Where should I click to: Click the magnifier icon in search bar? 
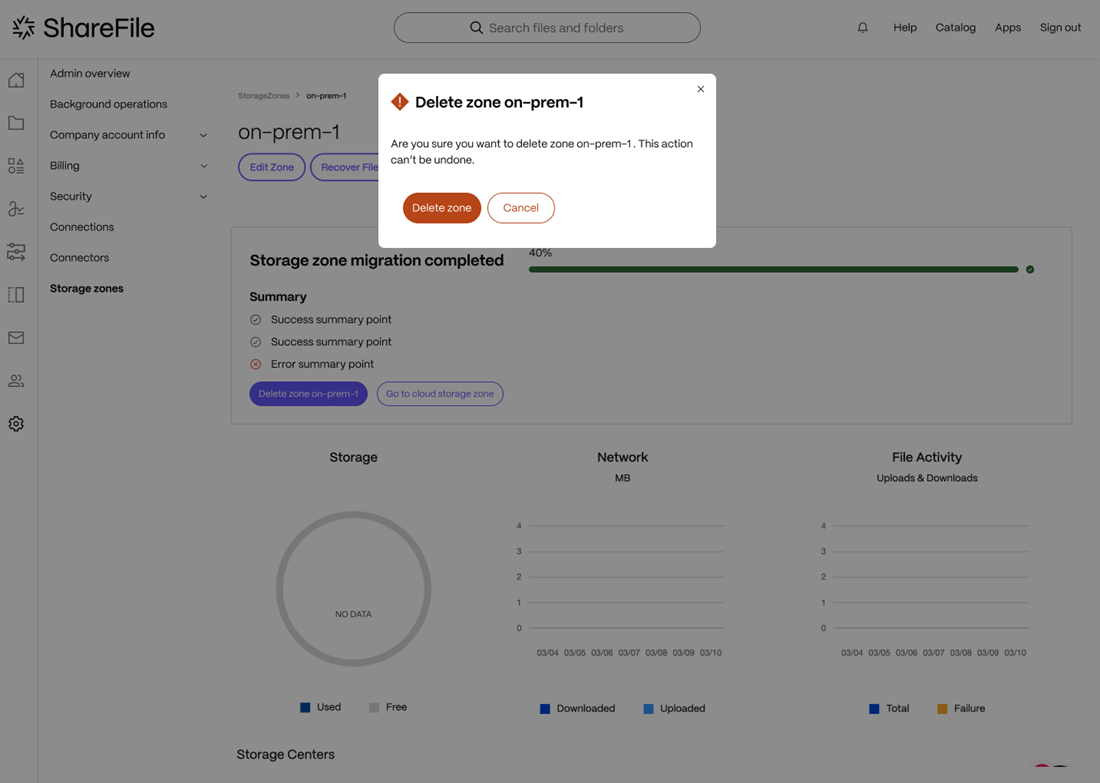pos(476,27)
